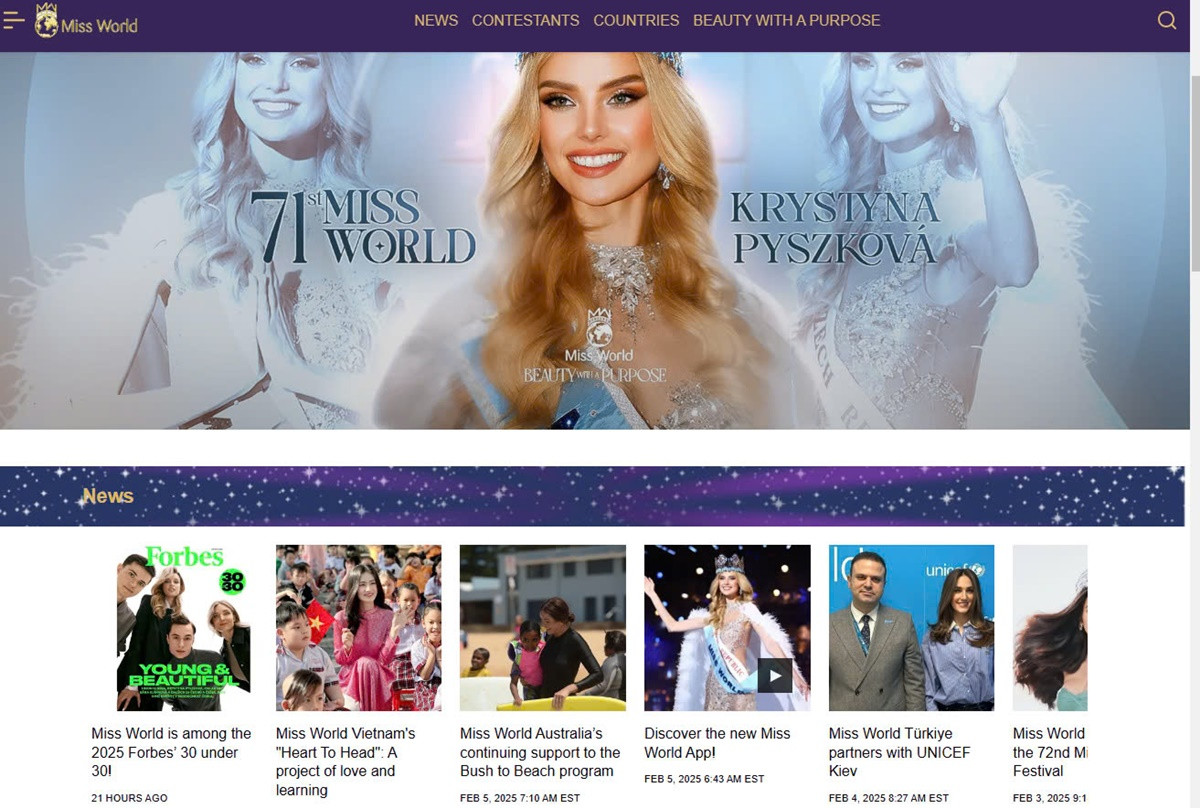Click "Discover the new Miss World App!" headline

pos(717,743)
